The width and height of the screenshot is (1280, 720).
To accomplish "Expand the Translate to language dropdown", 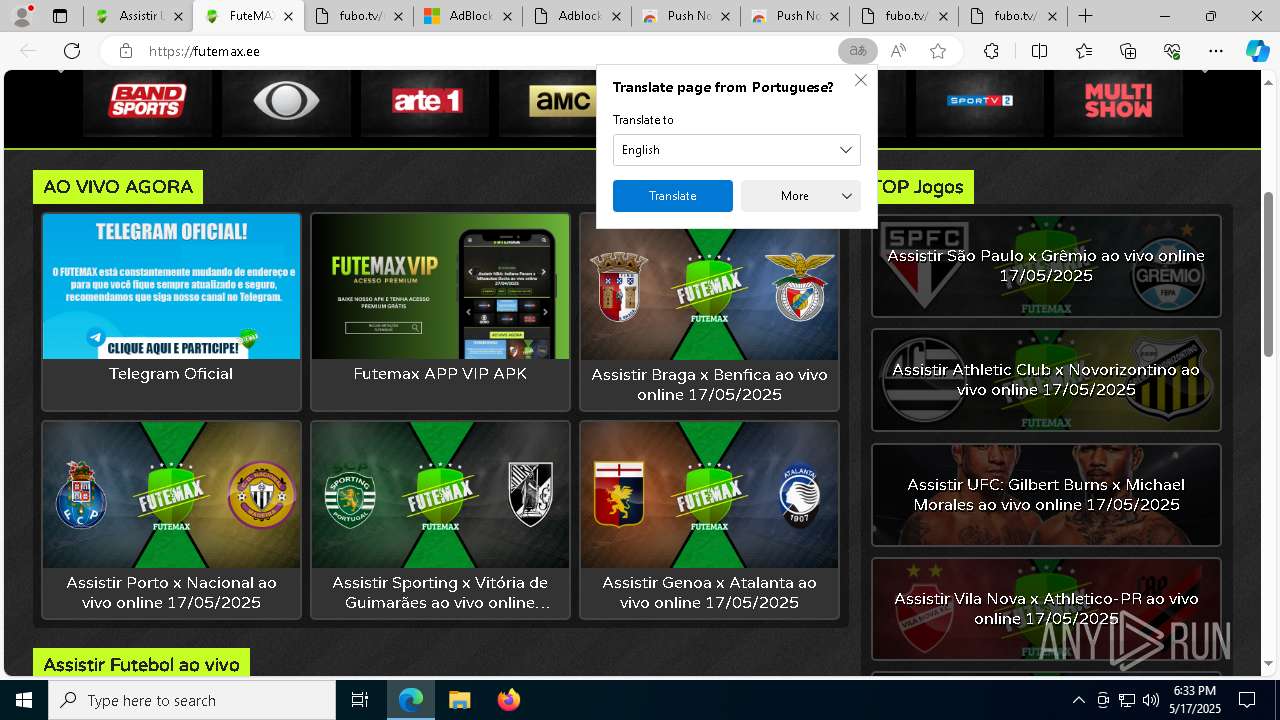I will coord(736,150).
